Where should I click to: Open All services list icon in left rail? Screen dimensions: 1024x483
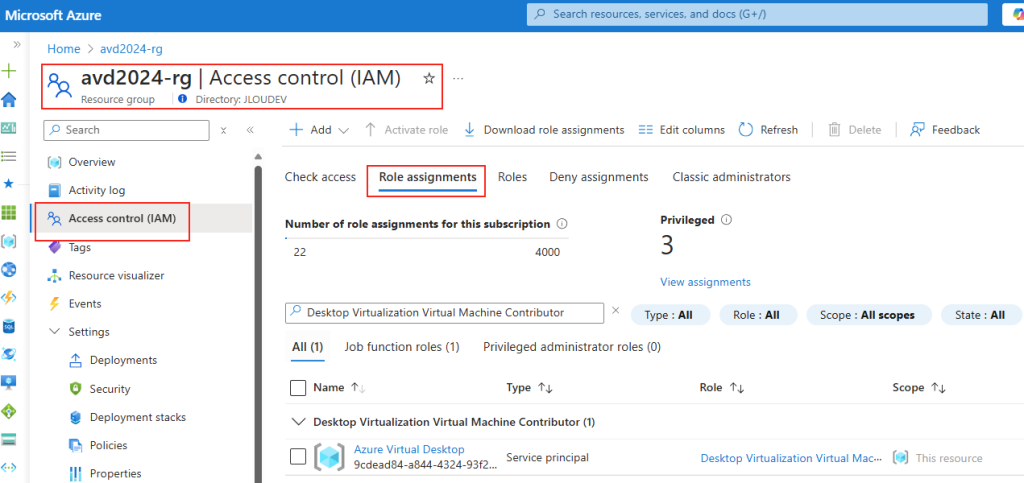click(x=9, y=156)
